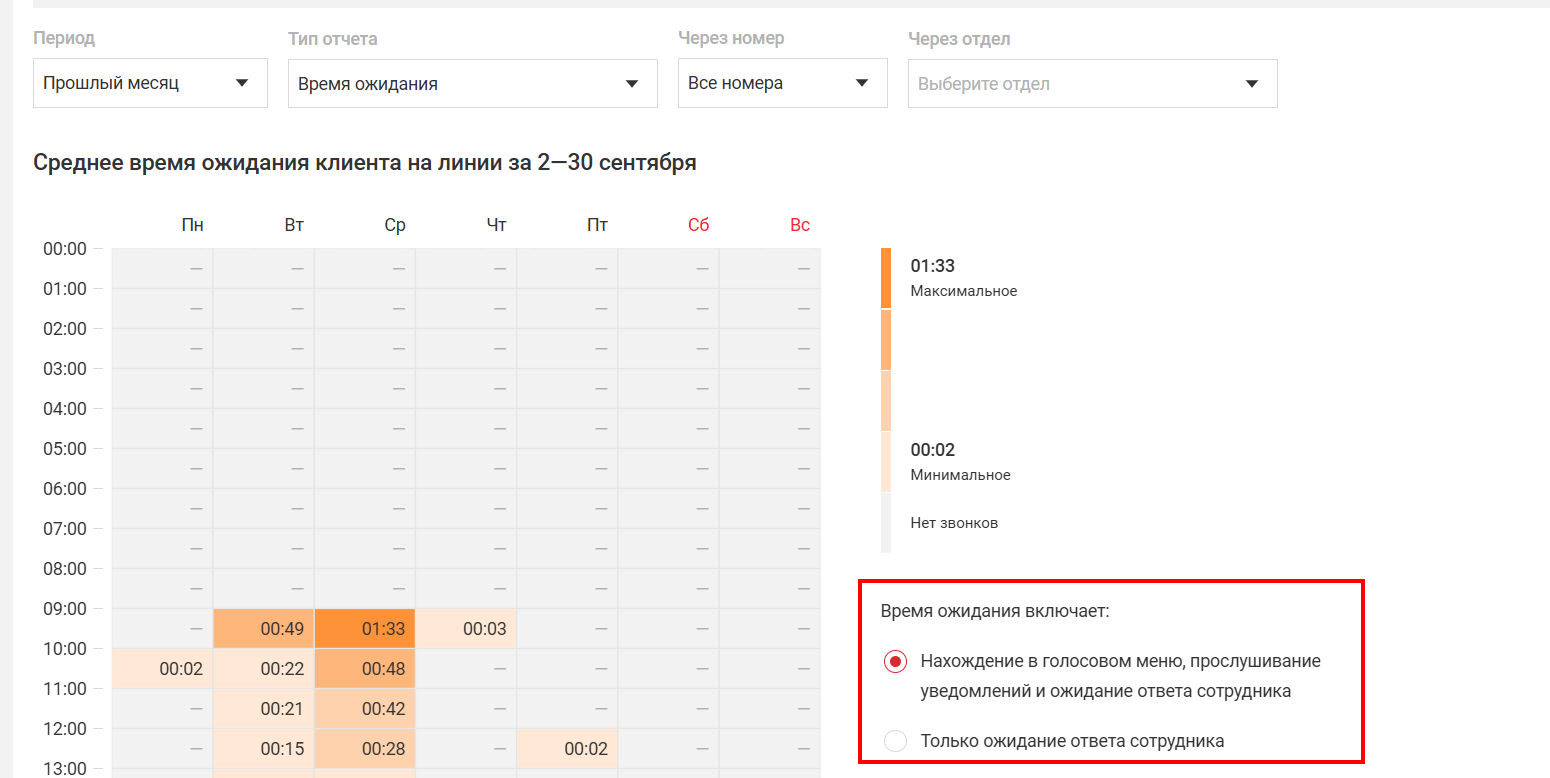Click the 00:03 cell on Thursday
Viewport: 1550px width, 778px height.
466,629
